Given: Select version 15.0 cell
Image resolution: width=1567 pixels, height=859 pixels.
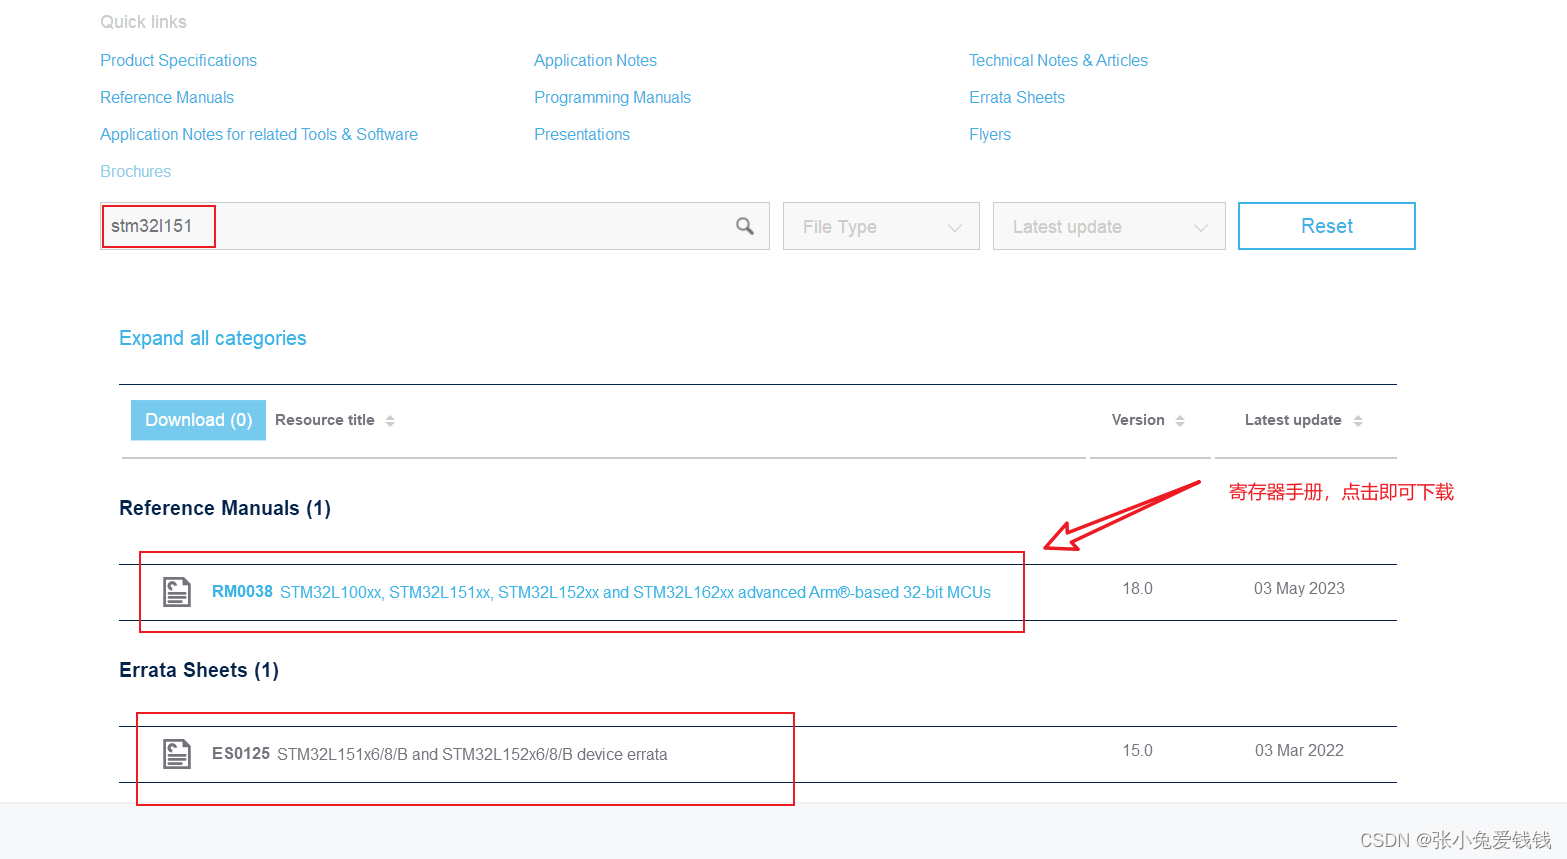Looking at the screenshot, I should pyautogui.click(x=1137, y=750).
